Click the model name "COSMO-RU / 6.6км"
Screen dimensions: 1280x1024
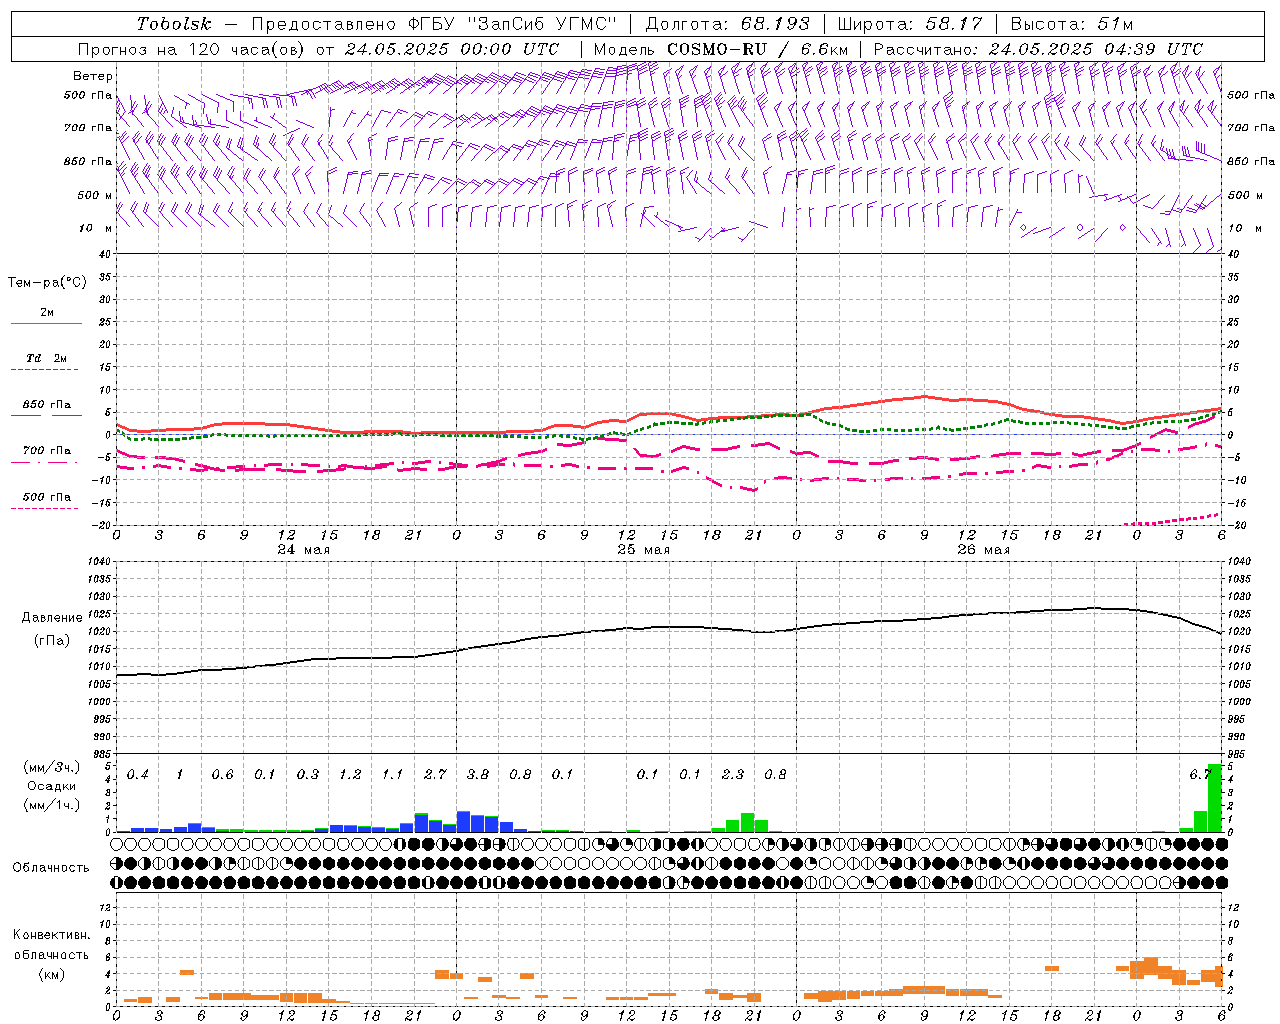click(x=758, y=49)
